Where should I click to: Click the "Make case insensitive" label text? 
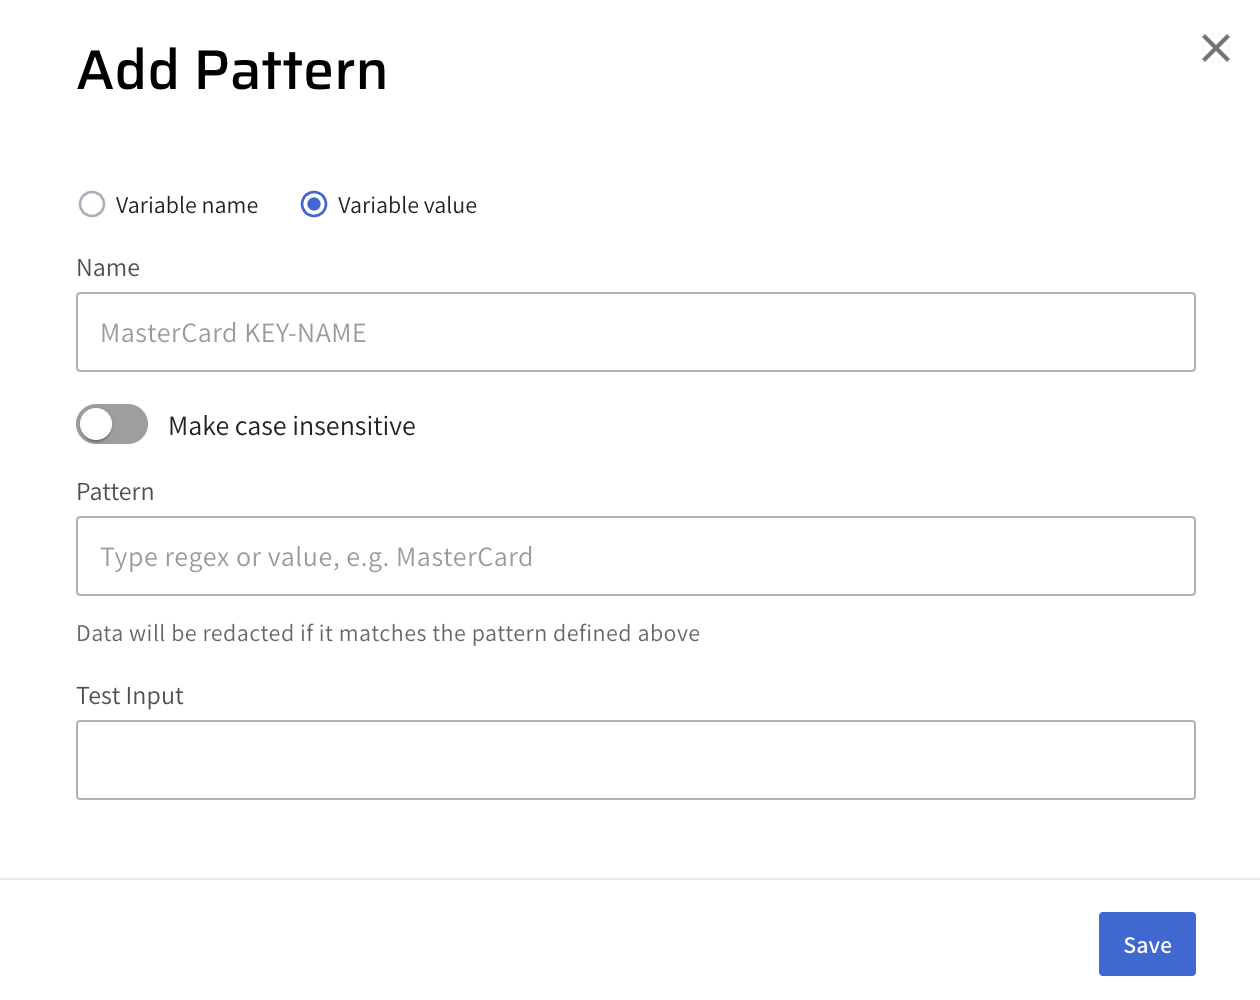tap(292, 426)
